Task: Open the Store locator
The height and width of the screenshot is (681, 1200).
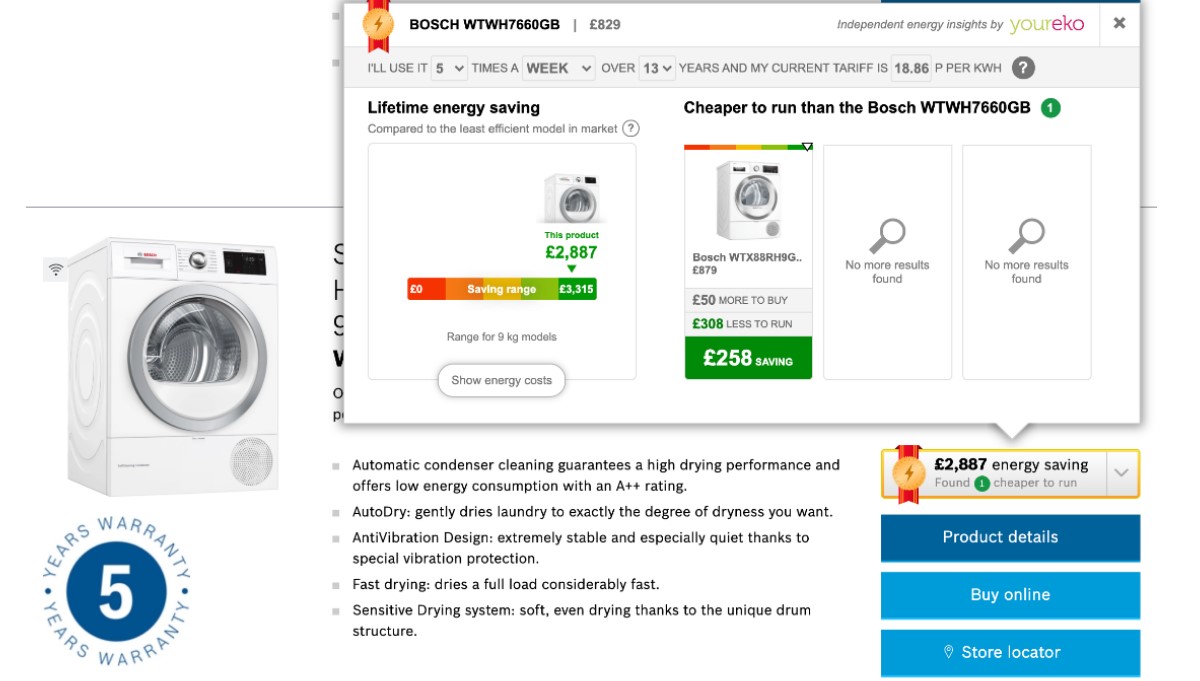Action: coord(1010,652)
